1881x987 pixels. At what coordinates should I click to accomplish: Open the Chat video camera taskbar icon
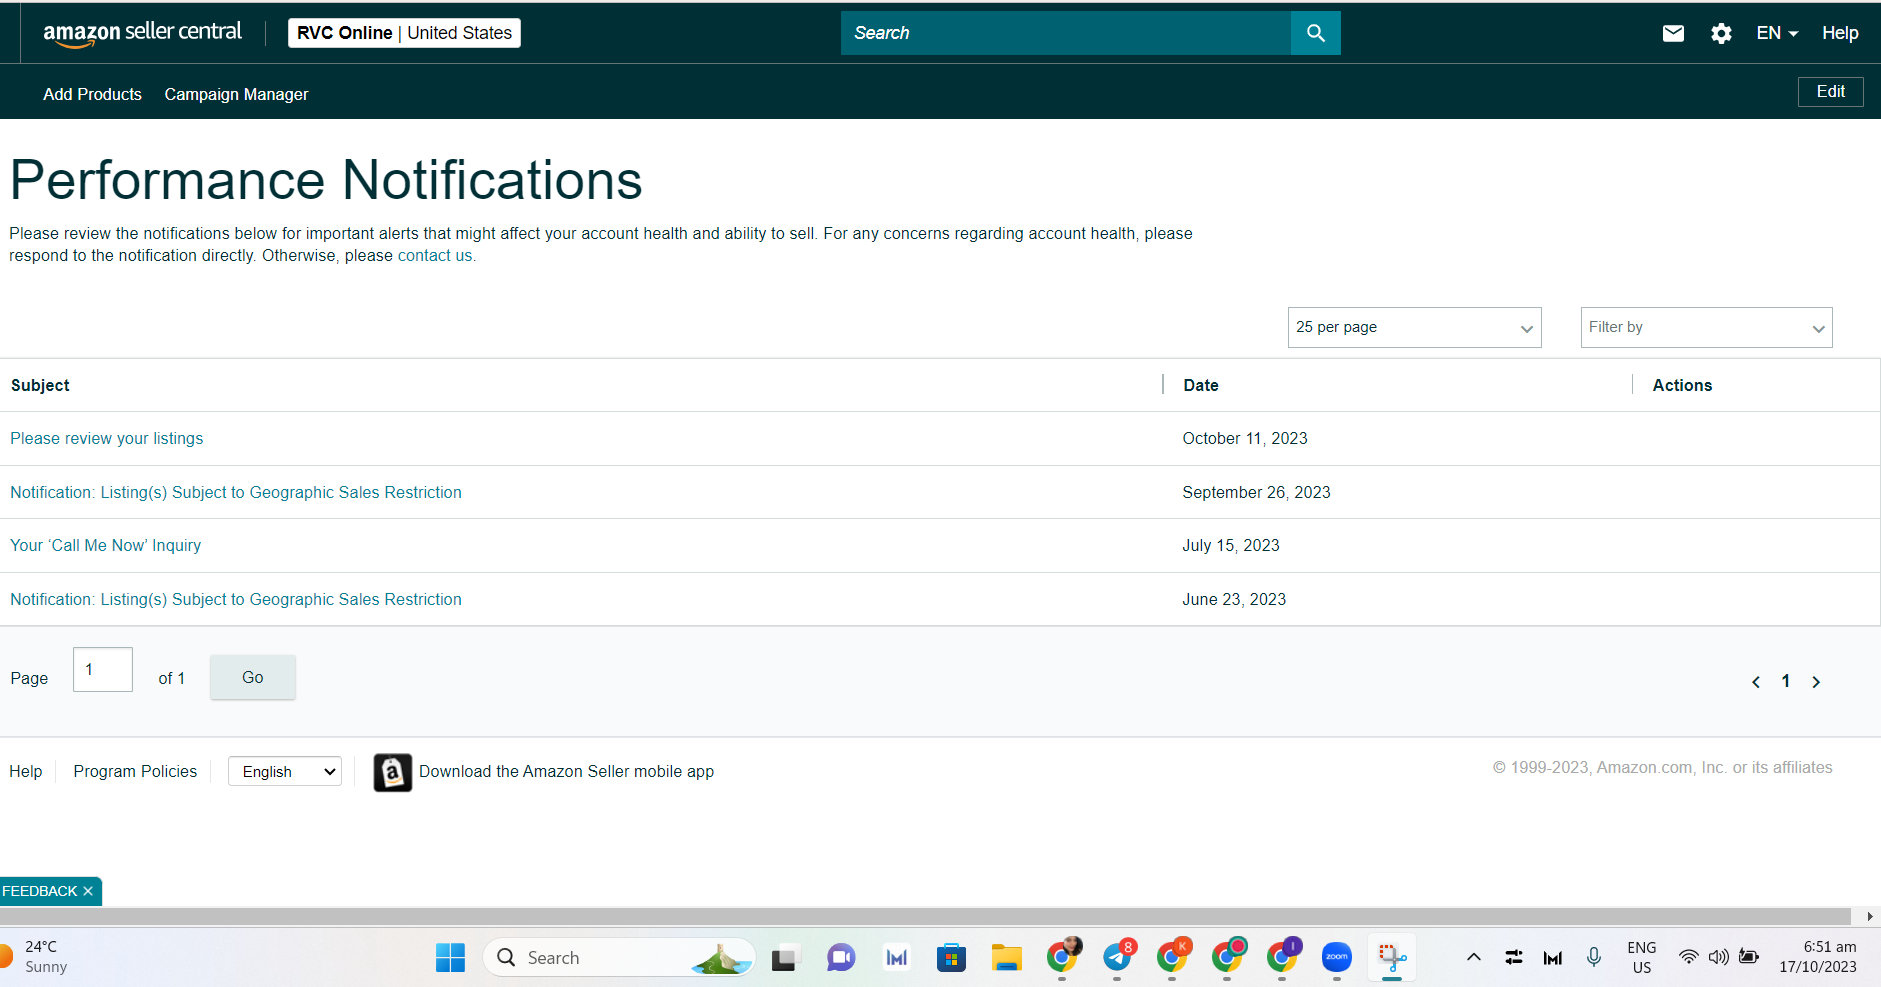[x=841, y=958]
